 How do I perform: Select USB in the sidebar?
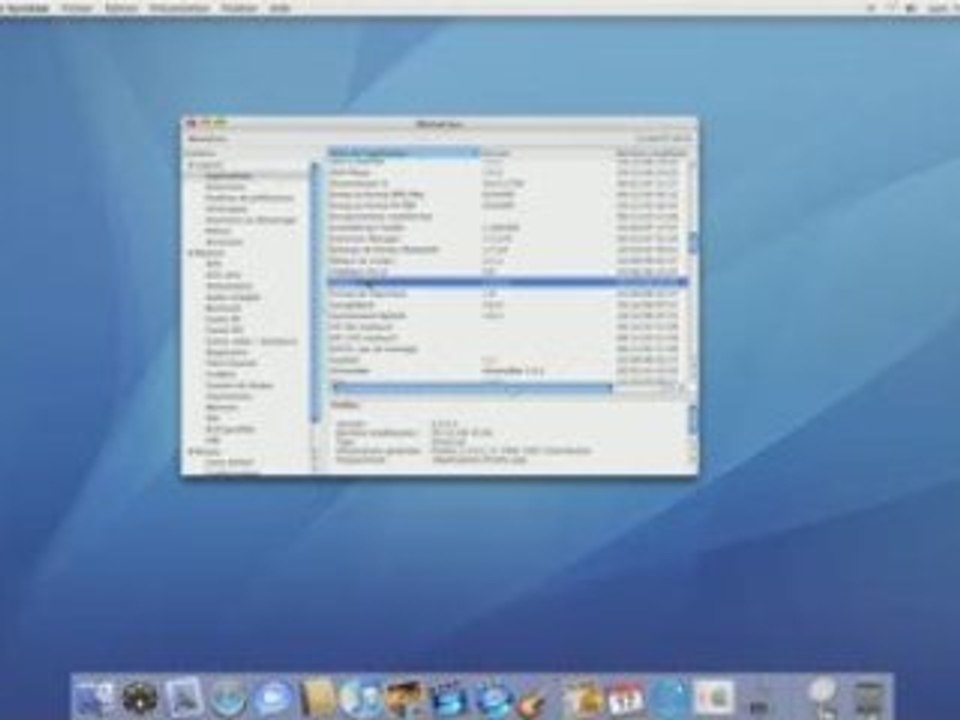click(213, 440)
